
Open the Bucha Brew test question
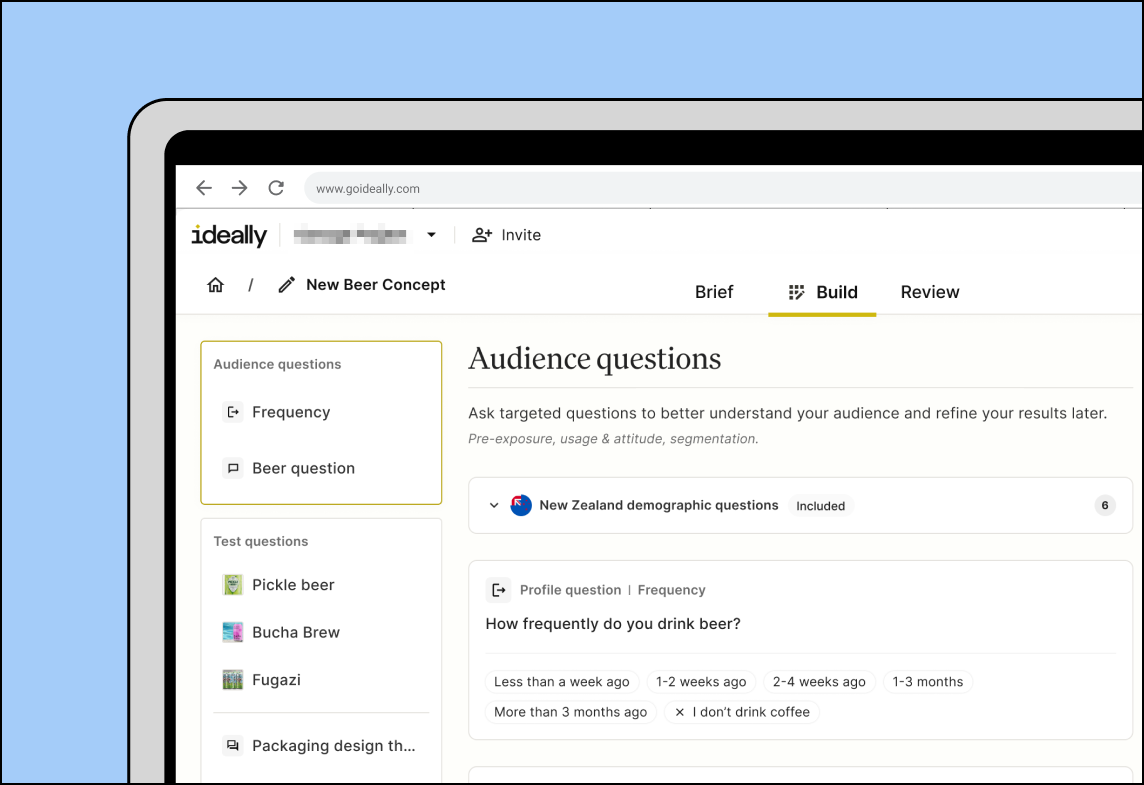[295, 633]
